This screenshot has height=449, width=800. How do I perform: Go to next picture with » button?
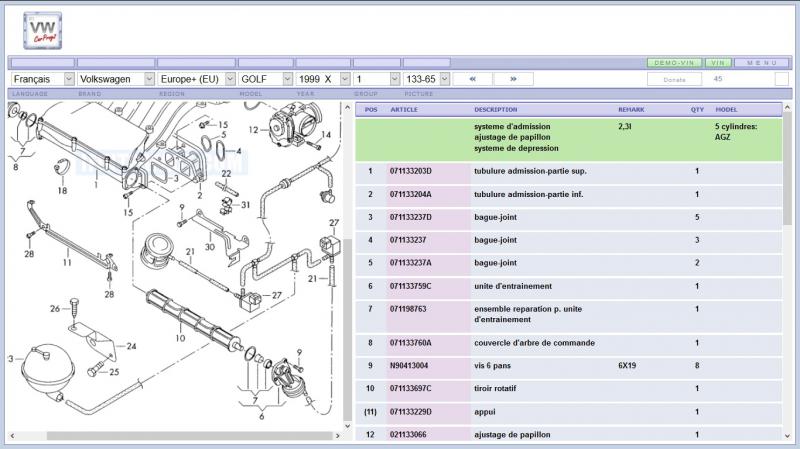pos(513,79)
